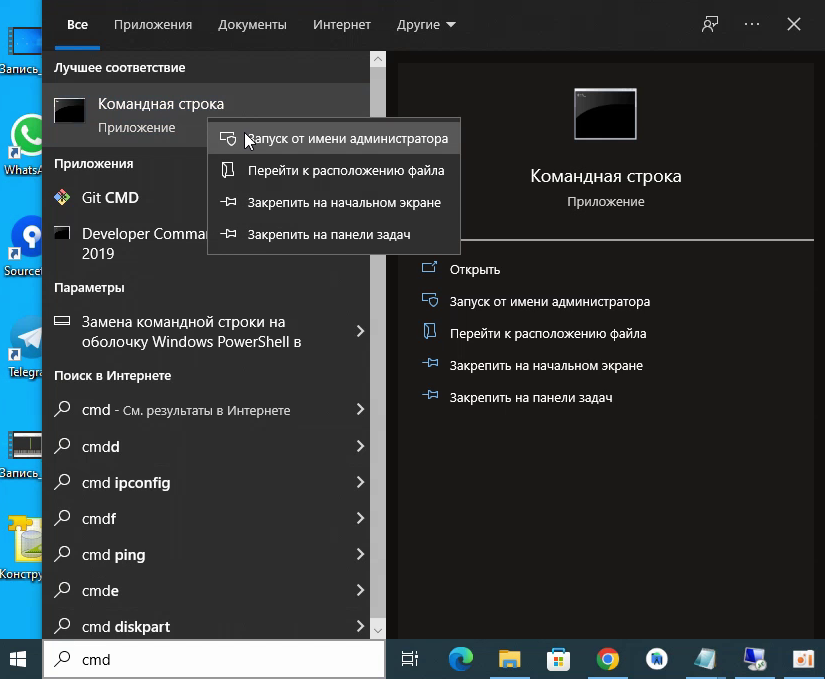The width and height of the screenshot is (825, 679).
Task: Click the scrollbar up arrow in results list
Action: [378, 59]
